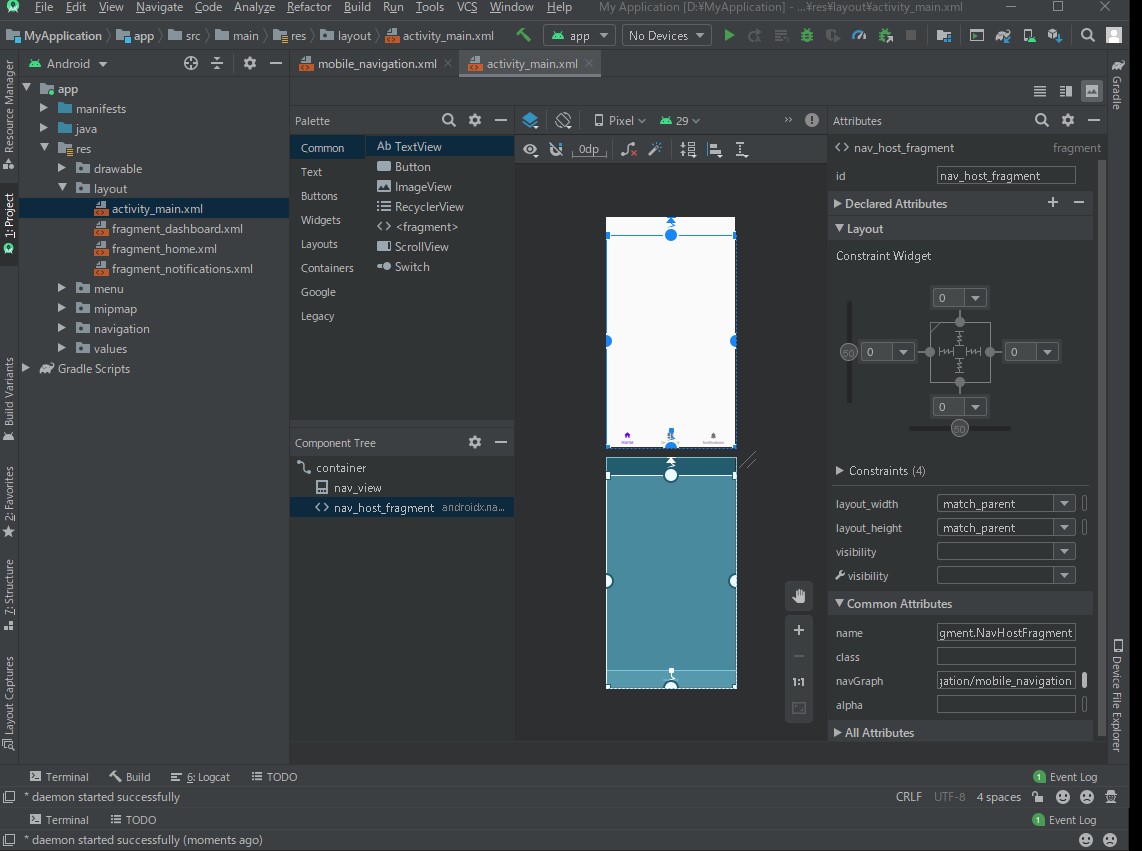Open the Pixel device dropdown
Viewport: 1142px width, 851px height.
618,119
